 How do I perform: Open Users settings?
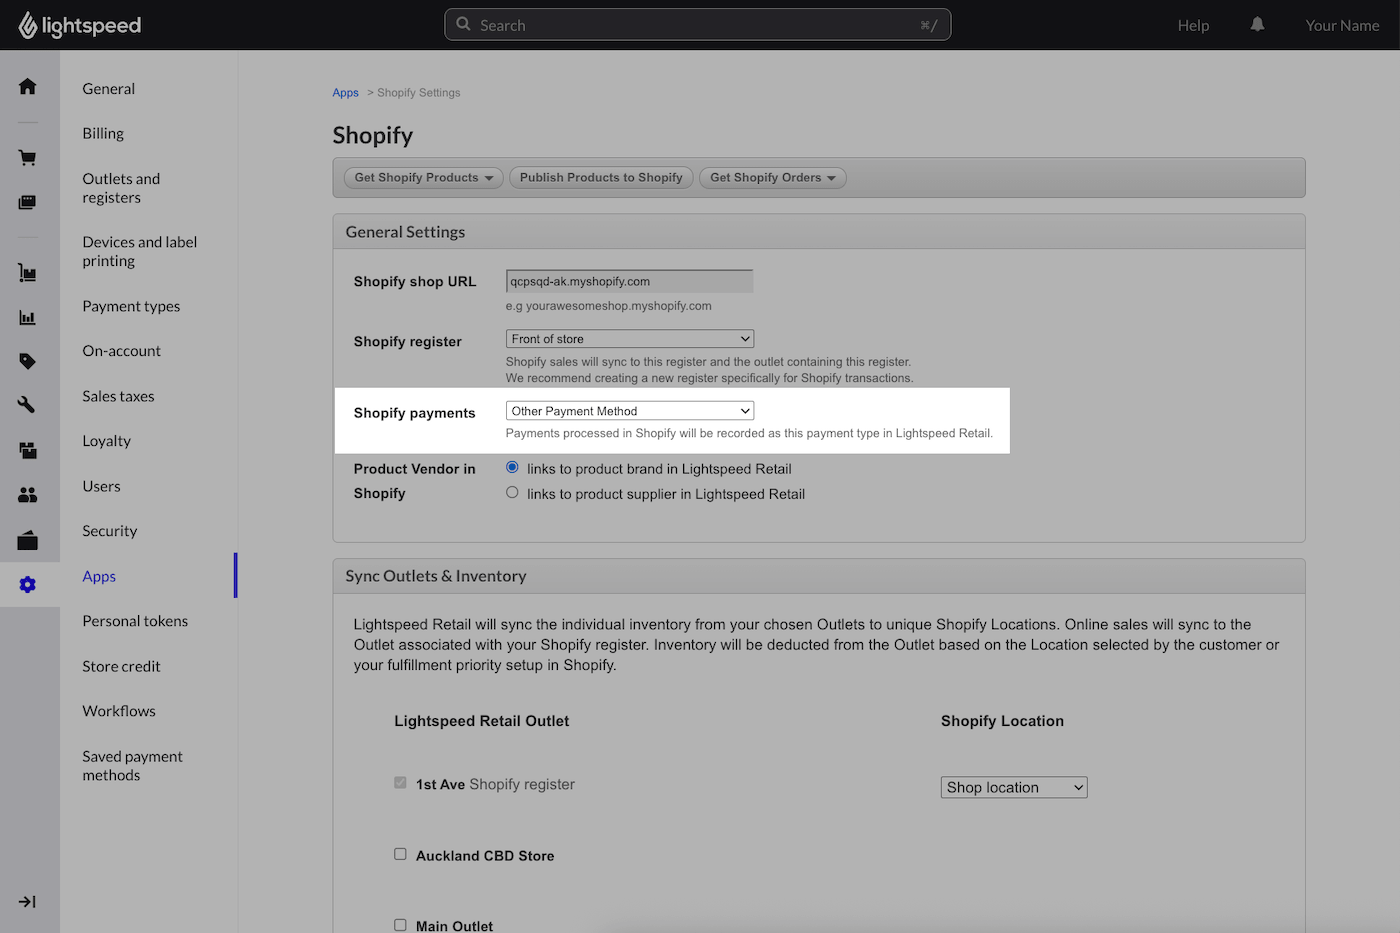tap(101, 487)
